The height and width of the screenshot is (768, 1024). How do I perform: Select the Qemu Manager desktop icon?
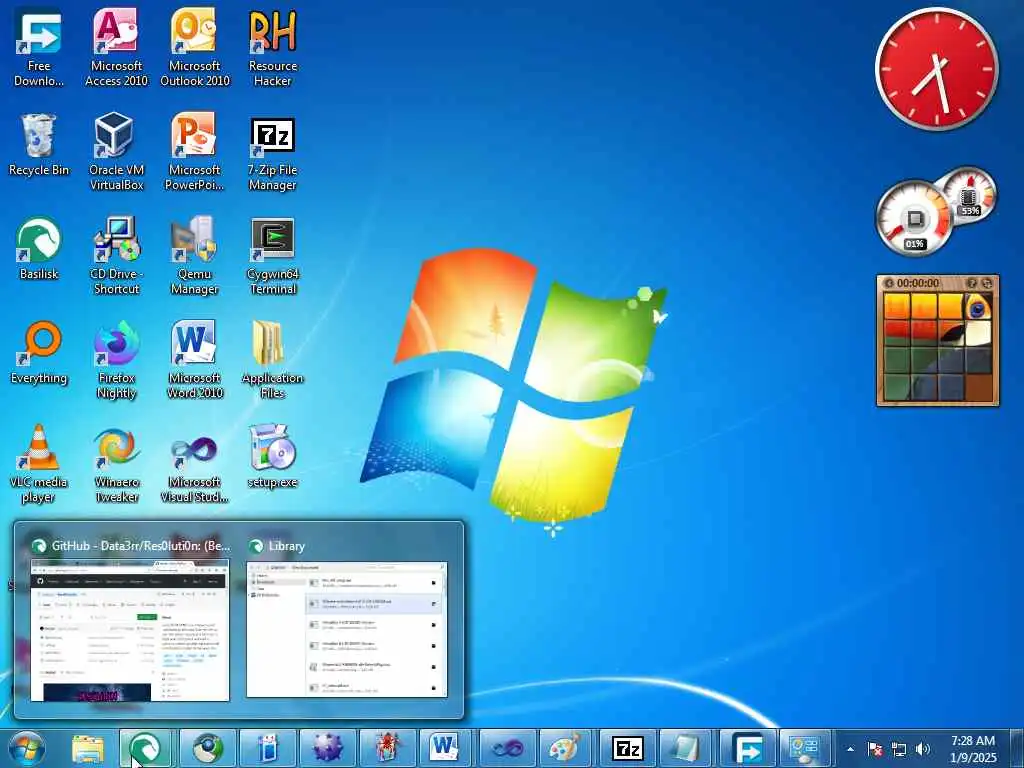195,255
